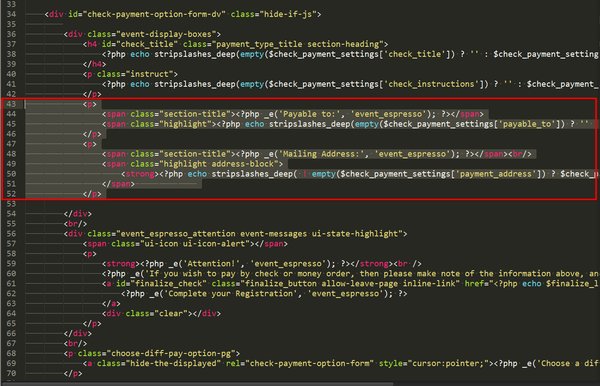The width and height of the screenshot is (600, 386).
Task: Click the 'Payable to:' string on line 44
Action: point(309,114)
